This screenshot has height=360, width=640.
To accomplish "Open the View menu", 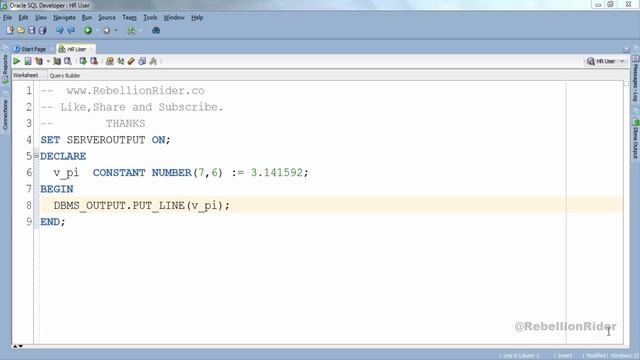I will [40, 18].
